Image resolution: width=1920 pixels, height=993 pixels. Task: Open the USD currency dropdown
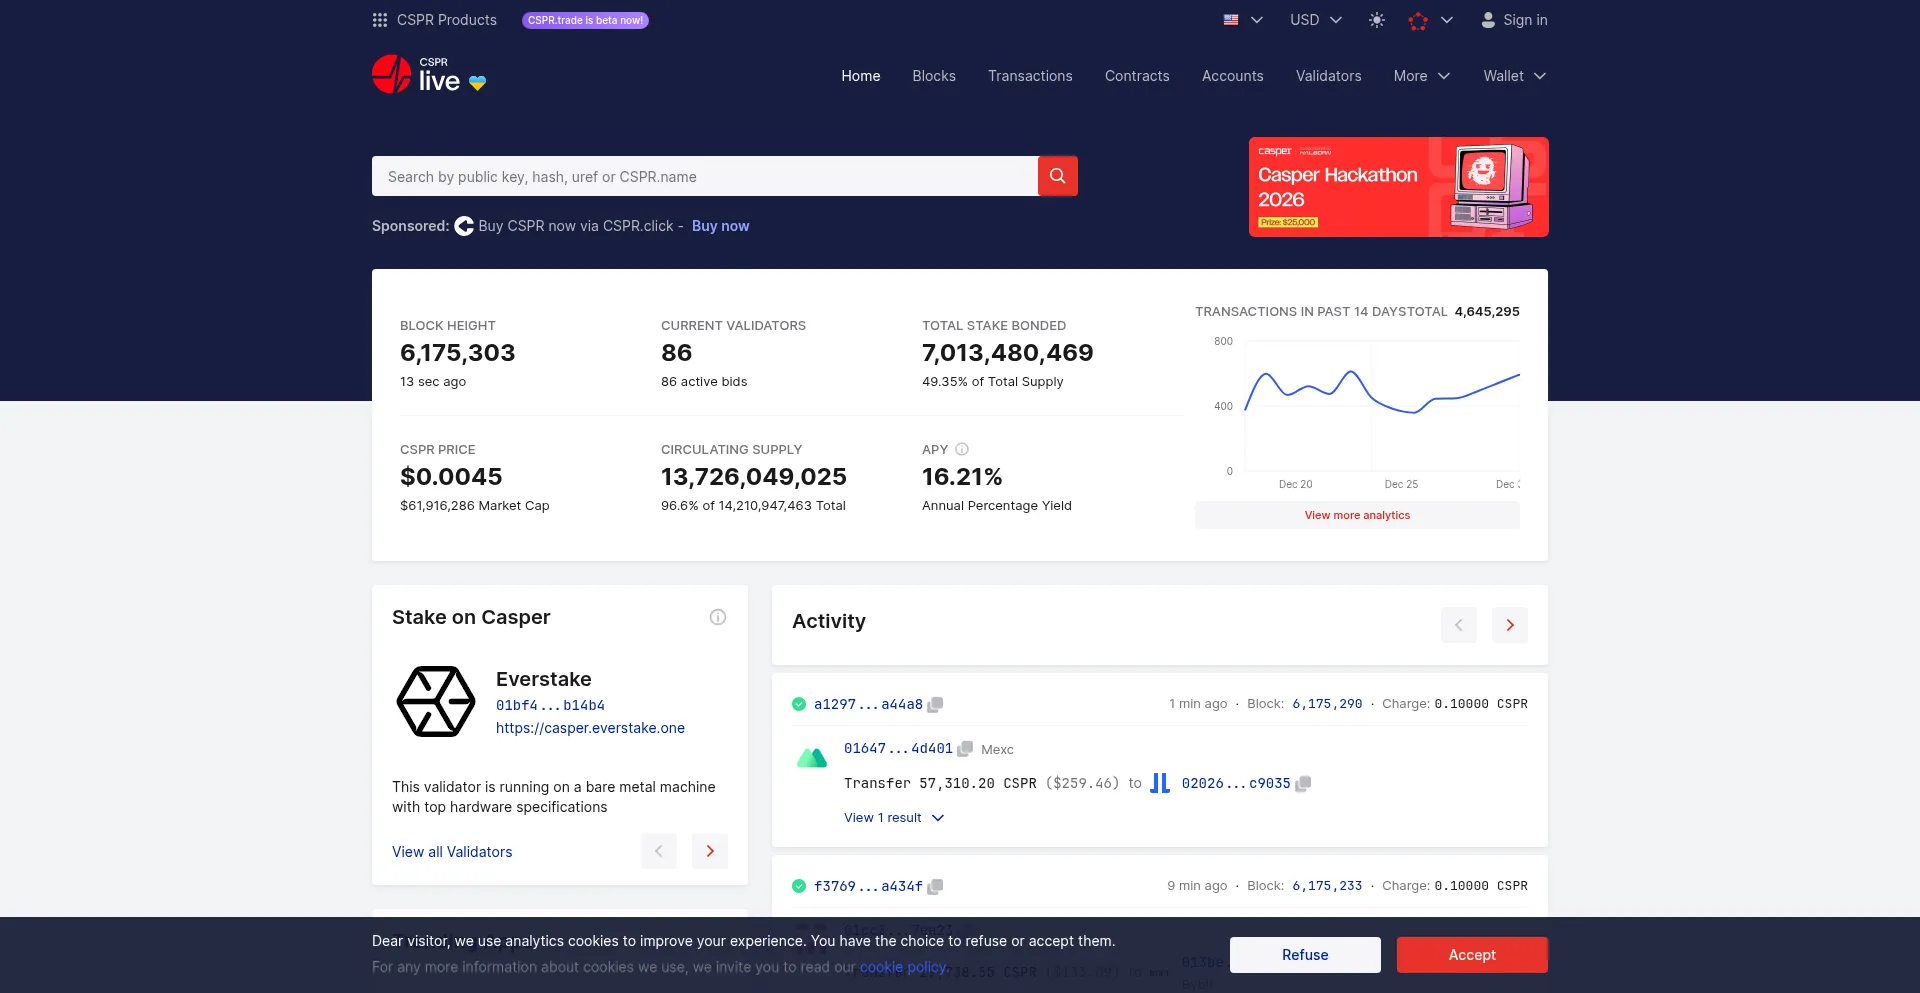coord(1315,20)
